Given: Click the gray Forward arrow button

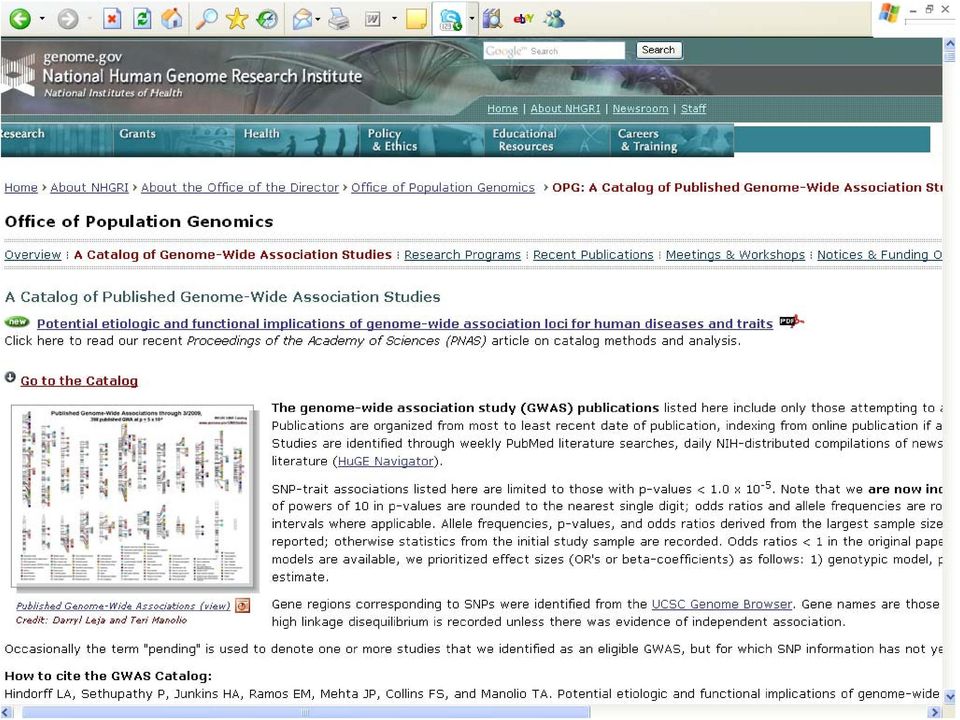Looking at the screenshot, I should 68,19.
